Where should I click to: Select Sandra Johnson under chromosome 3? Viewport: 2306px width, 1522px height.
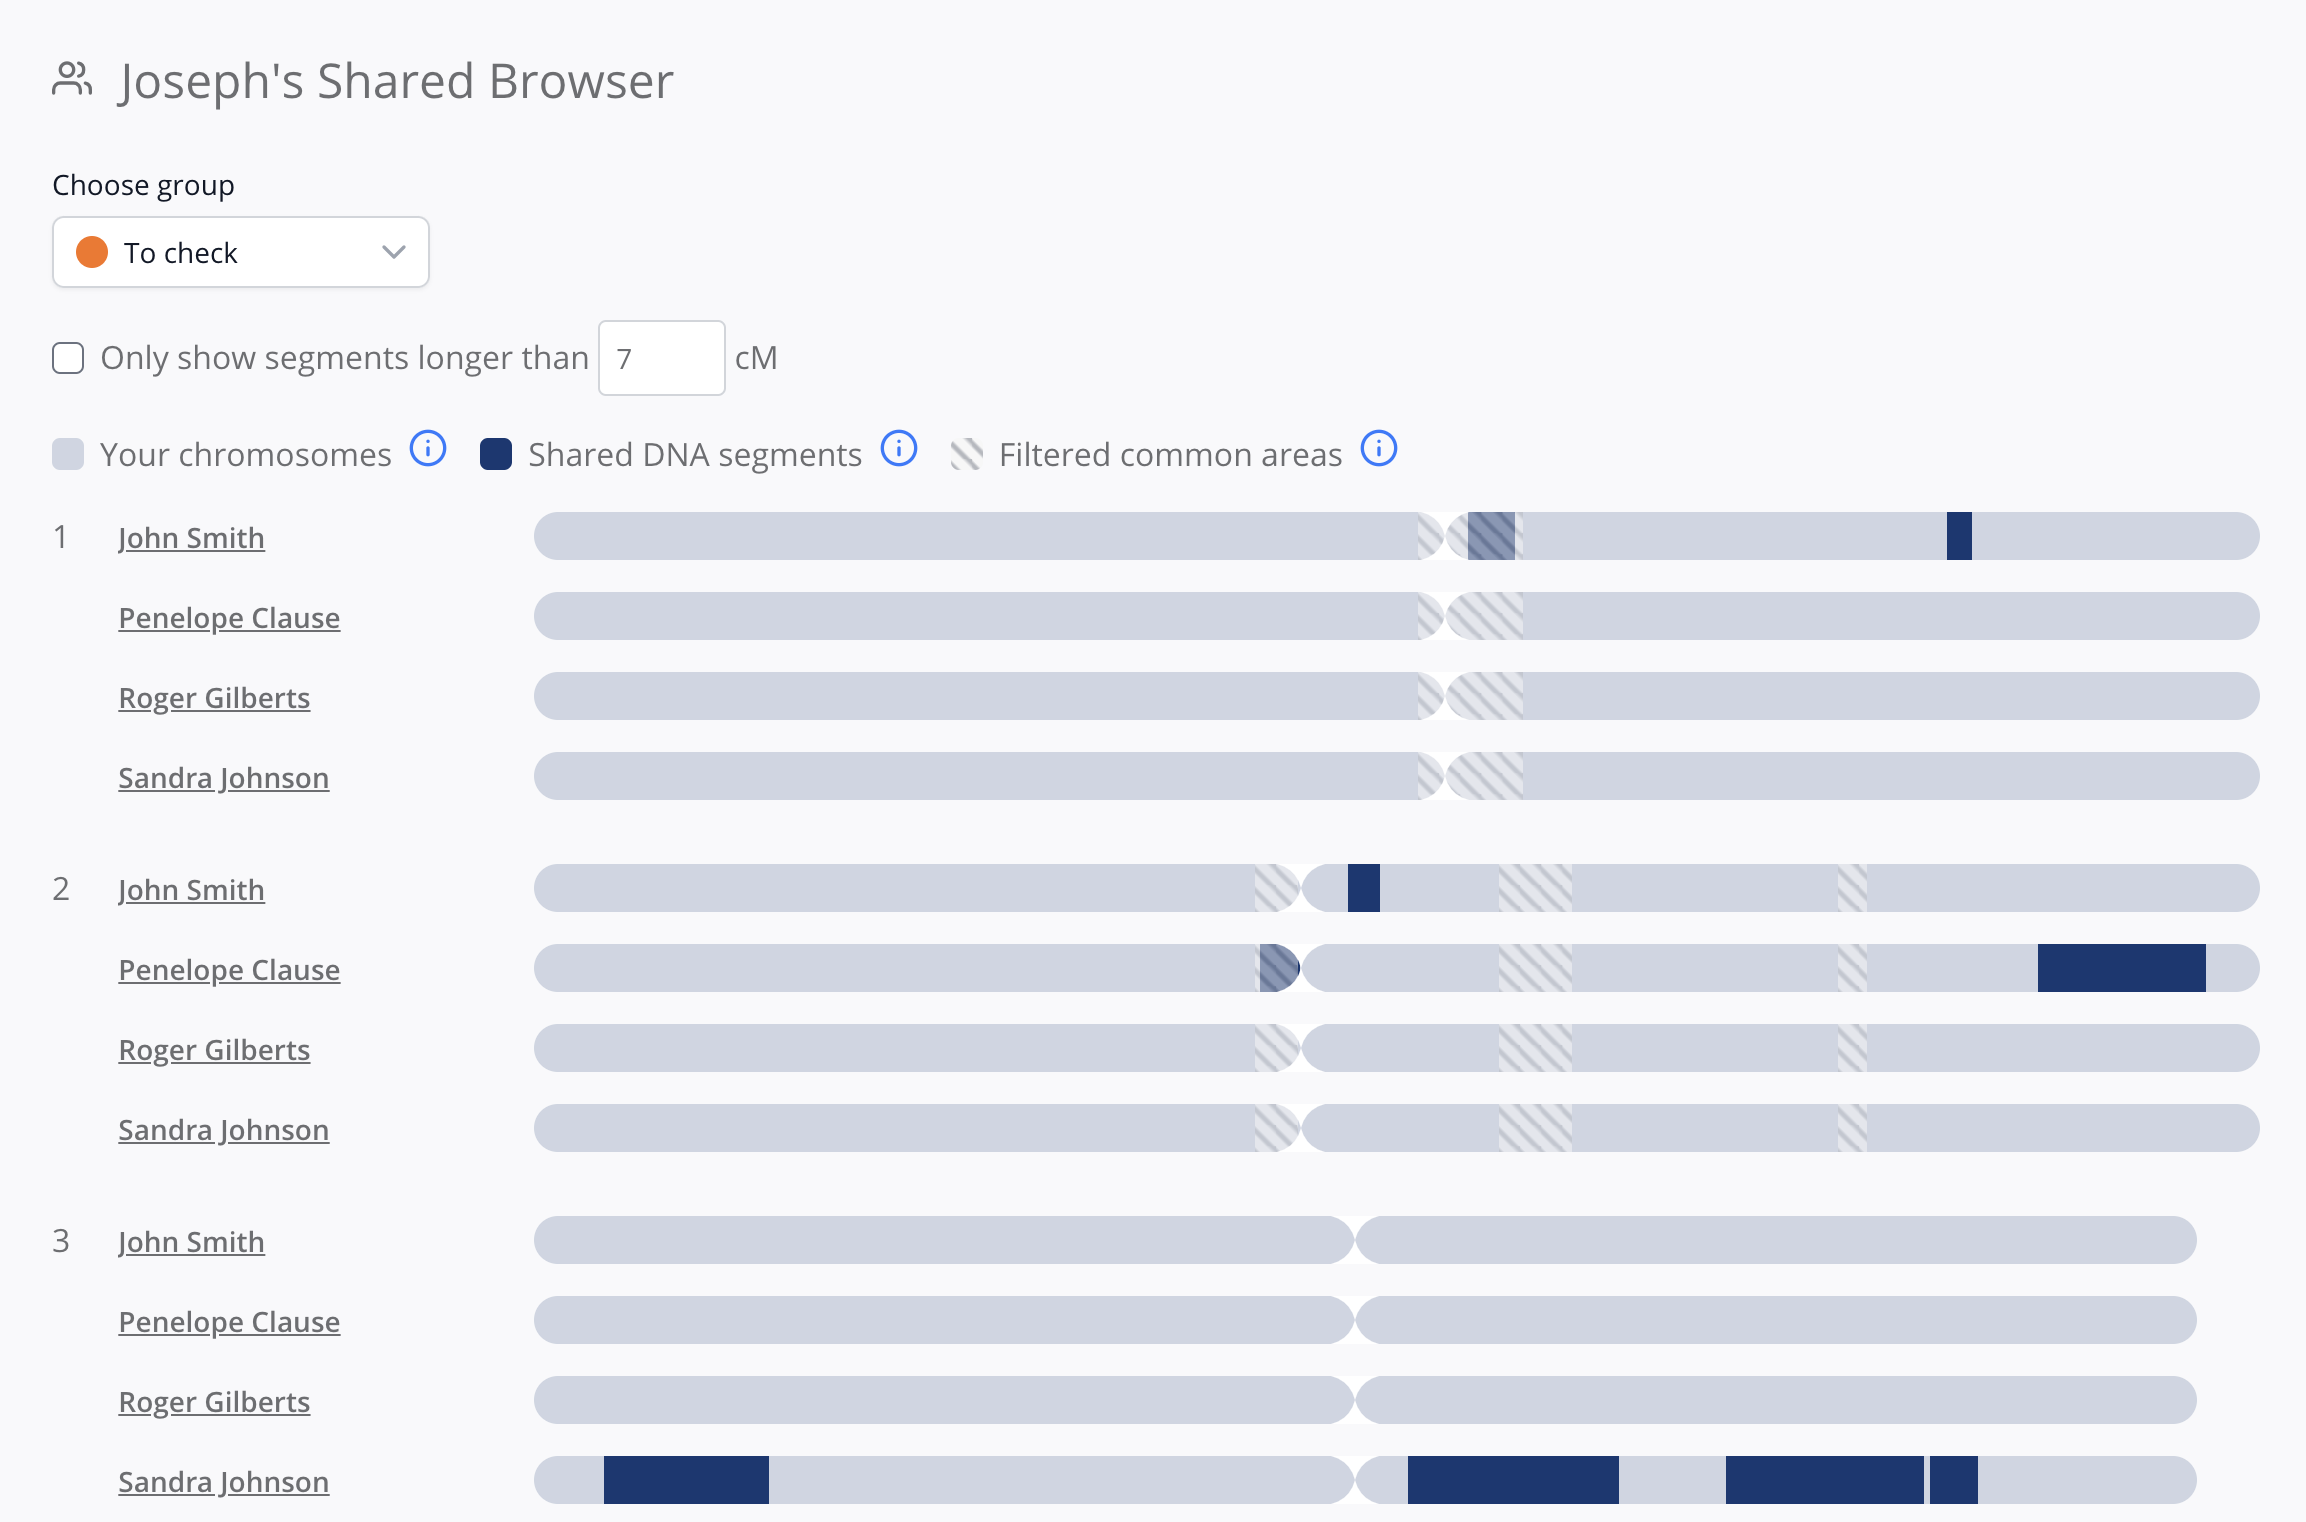pyautogui.click(x=224, y=1481)
